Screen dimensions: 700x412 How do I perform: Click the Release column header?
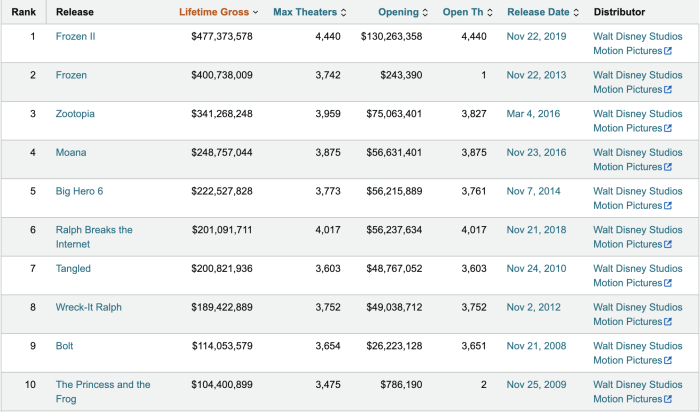pos(75,12)
